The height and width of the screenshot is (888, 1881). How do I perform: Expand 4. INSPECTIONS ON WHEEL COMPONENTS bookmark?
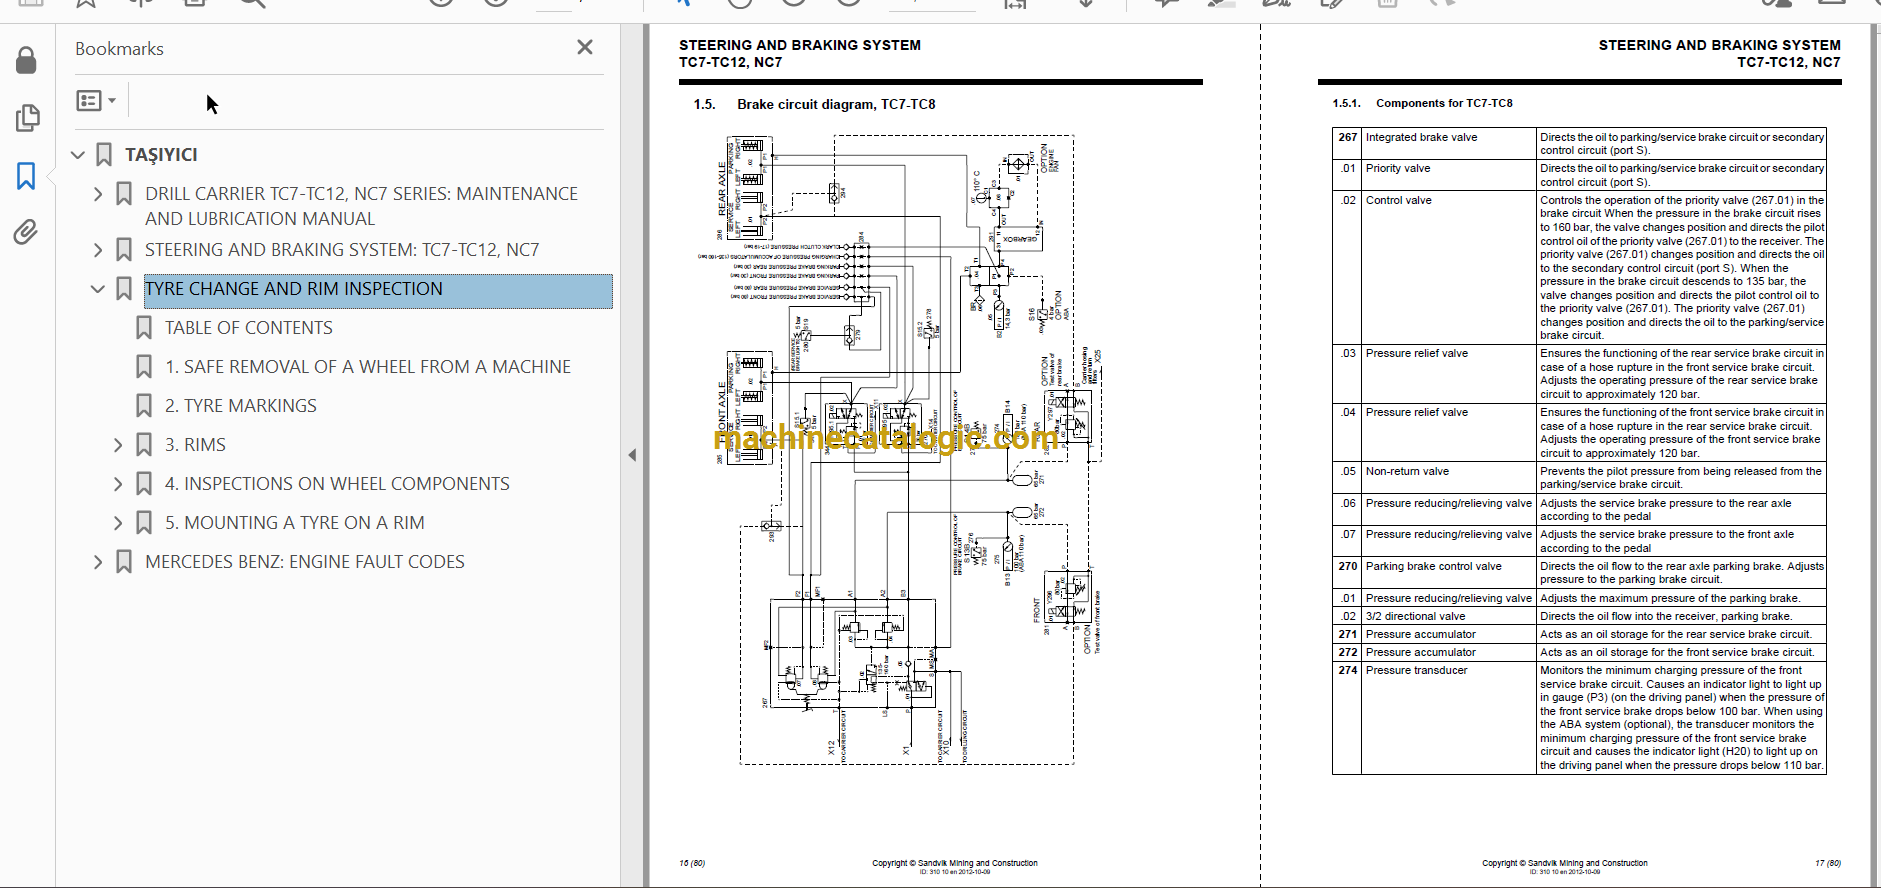point(118,484)
